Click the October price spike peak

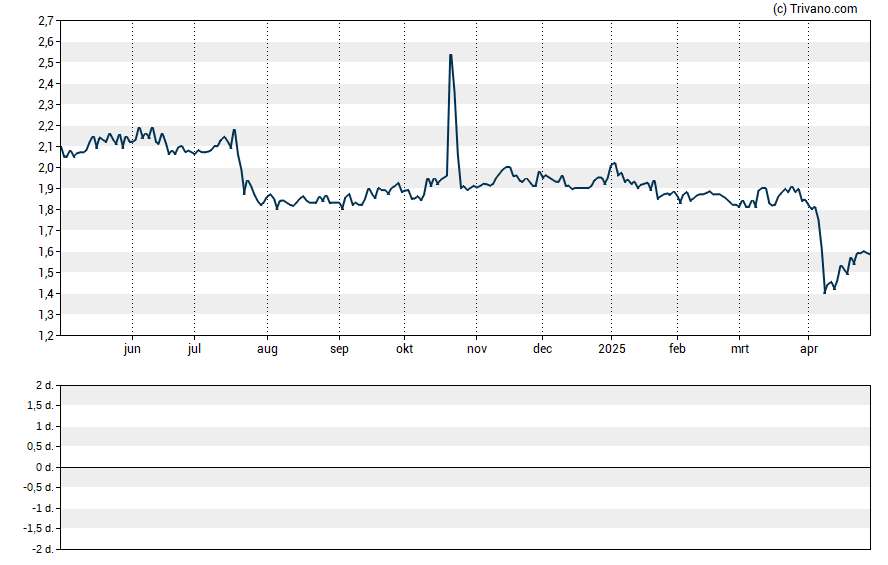[450, 55]
